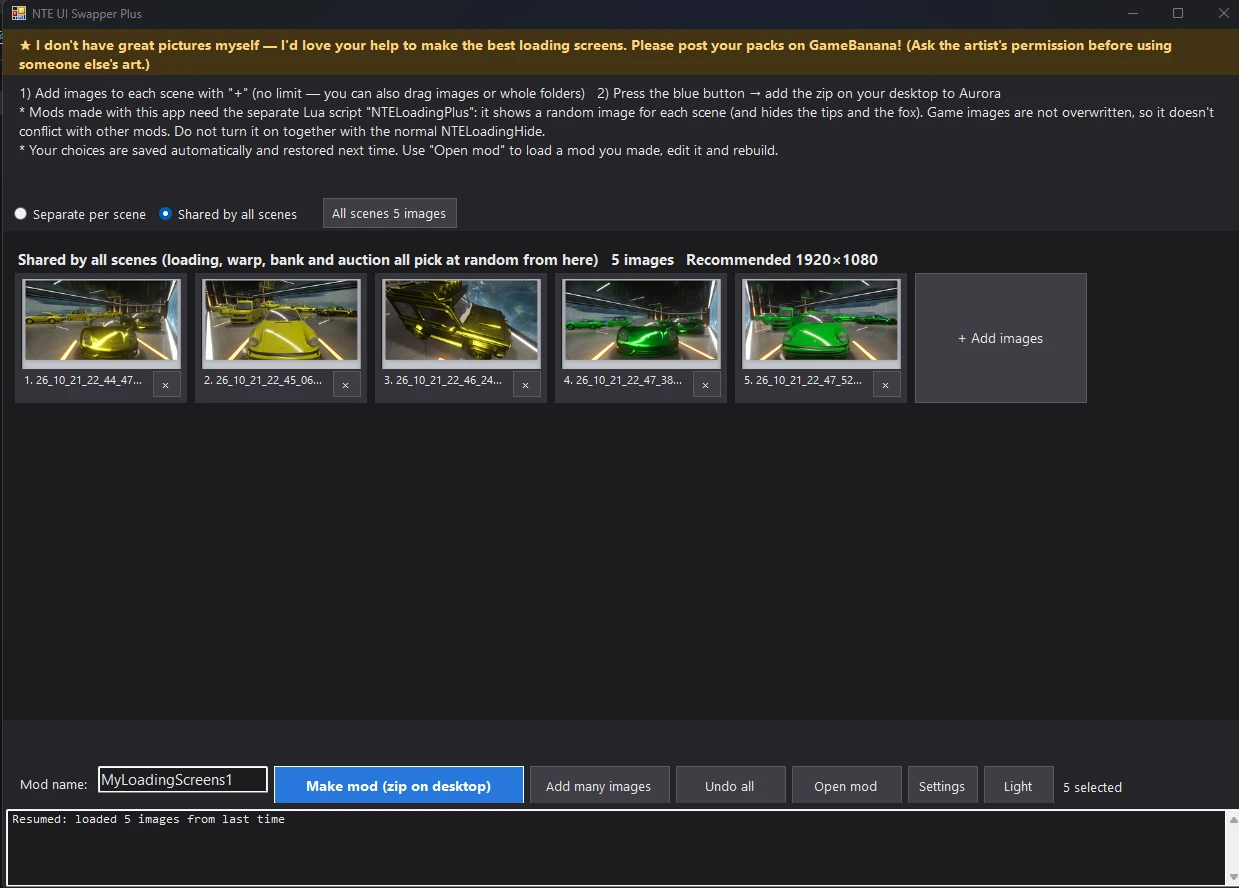This screenshot has height=888, width=1239.
Task: Remove image 4 ending 22_47_38 with its x
Action: [x=706, y=385]
